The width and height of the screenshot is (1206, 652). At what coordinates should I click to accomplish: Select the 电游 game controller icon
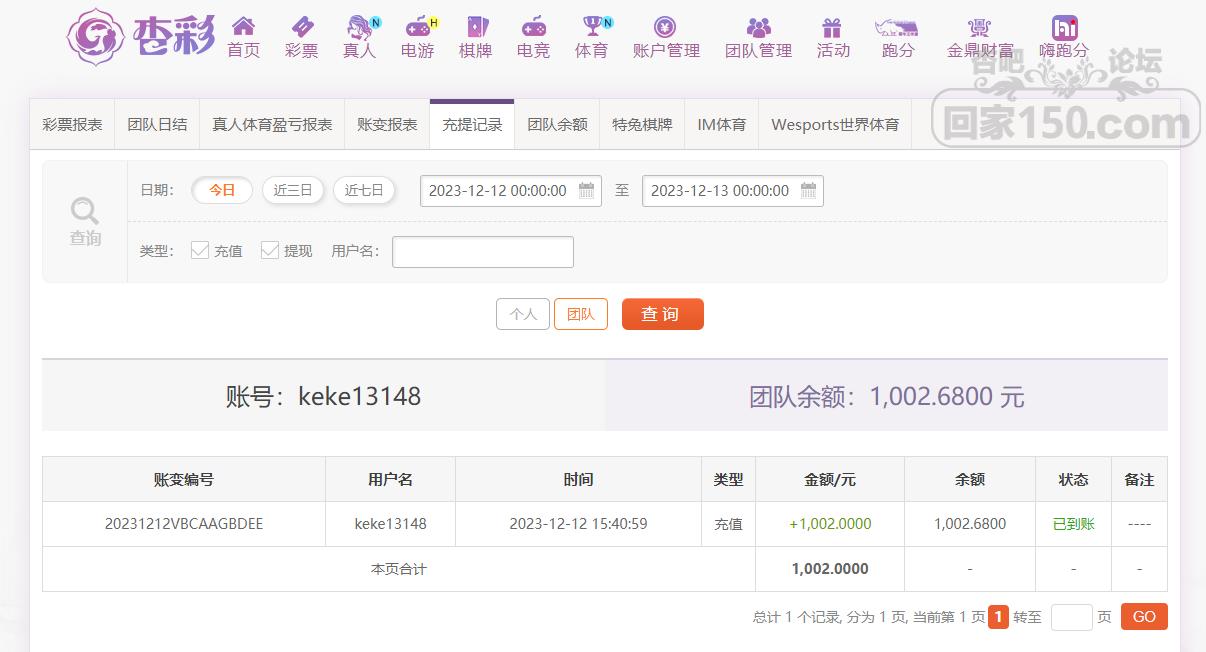click(x=417, y=27)
